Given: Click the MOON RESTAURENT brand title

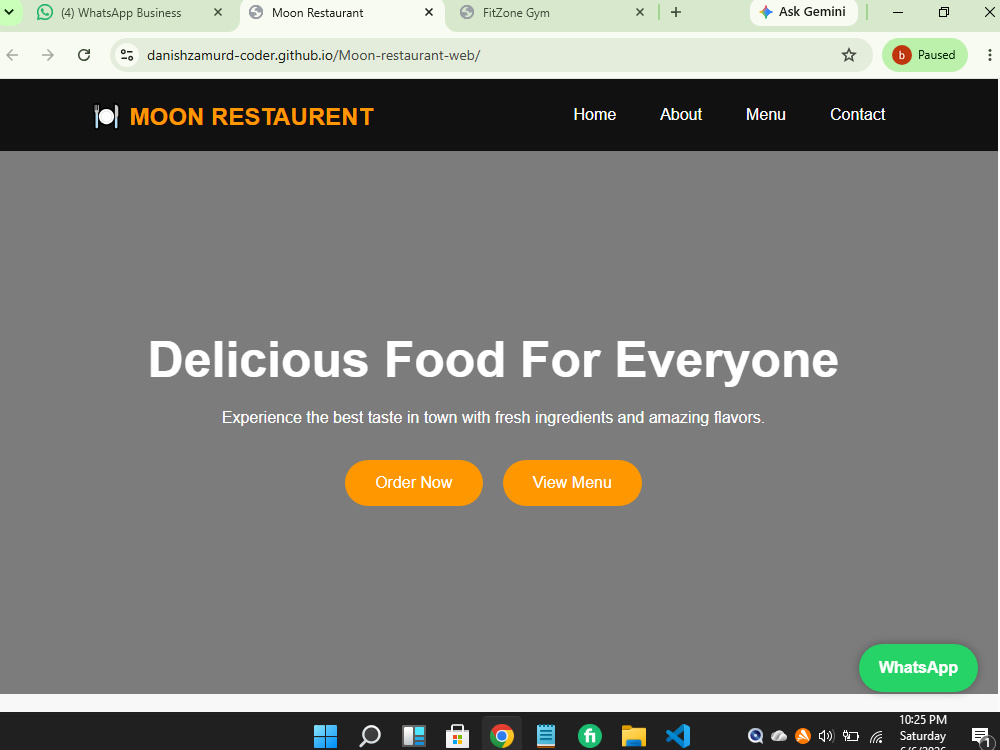Looking at the screenshot, I should pyautogui.click(x=251, y=117).
